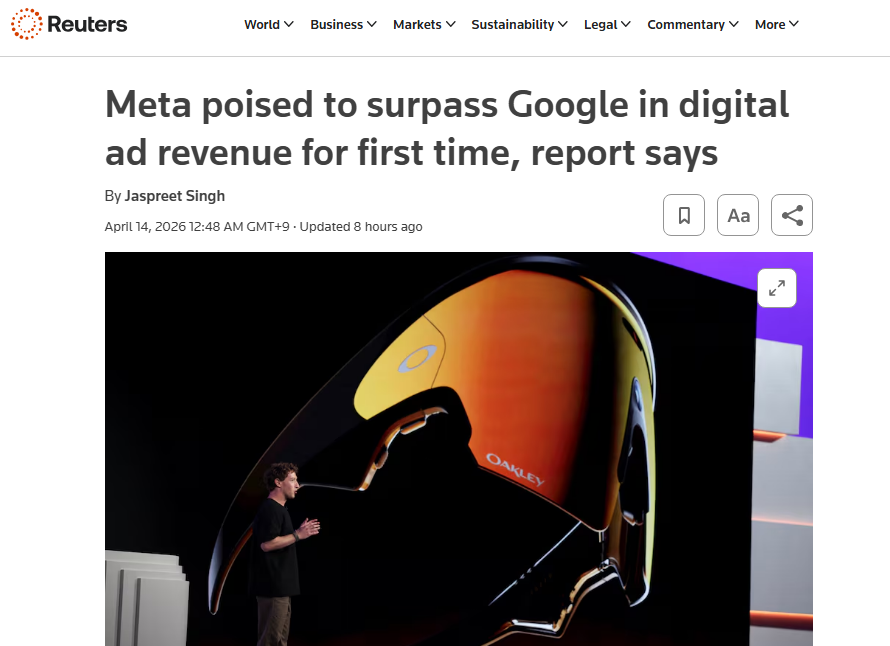This screenshot has height=646, width=890.
Task: Expand the World menu chevron
Action: pyautogui.click(x=289, y=24)
